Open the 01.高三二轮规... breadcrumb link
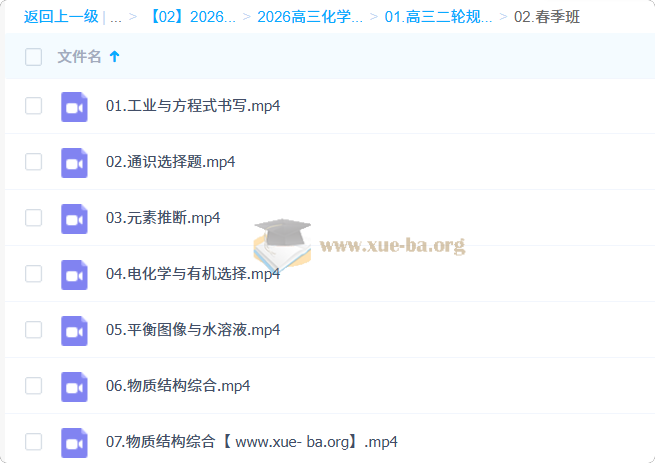 pos(438,17)
